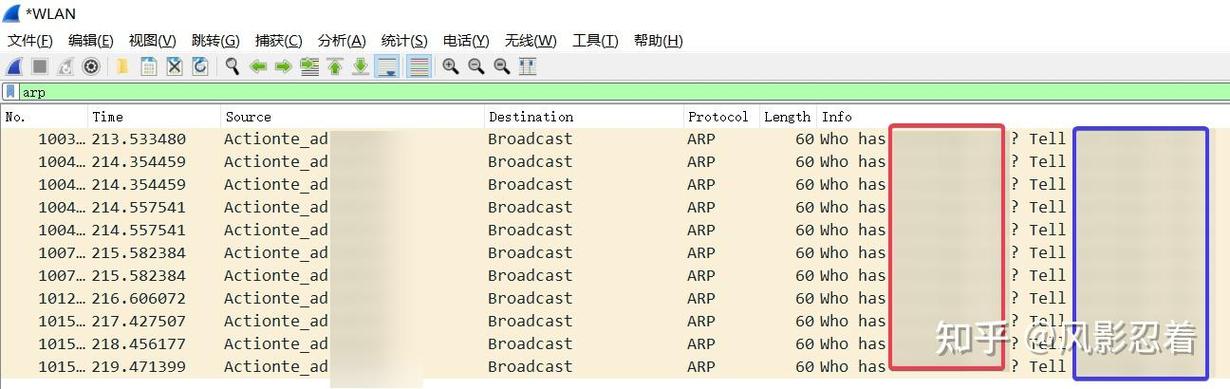Go to specified packet icon
Viewport: 1230px width, 389px height.
pyautogui.click(x=309, y=67)
